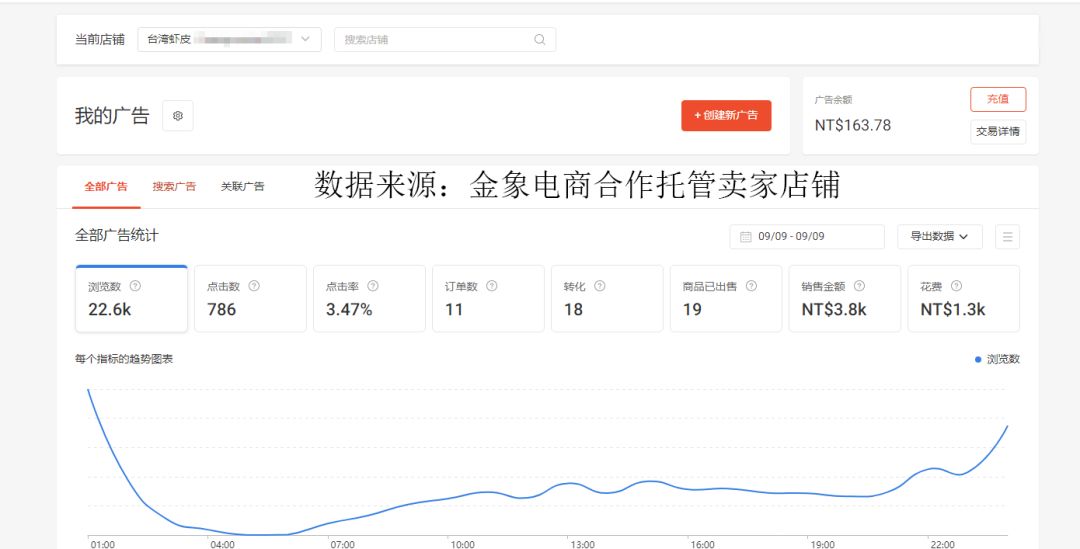Screen dimensions: 1080x549
Task: Switch to the 搜索广告 tab
Action: 174,187
